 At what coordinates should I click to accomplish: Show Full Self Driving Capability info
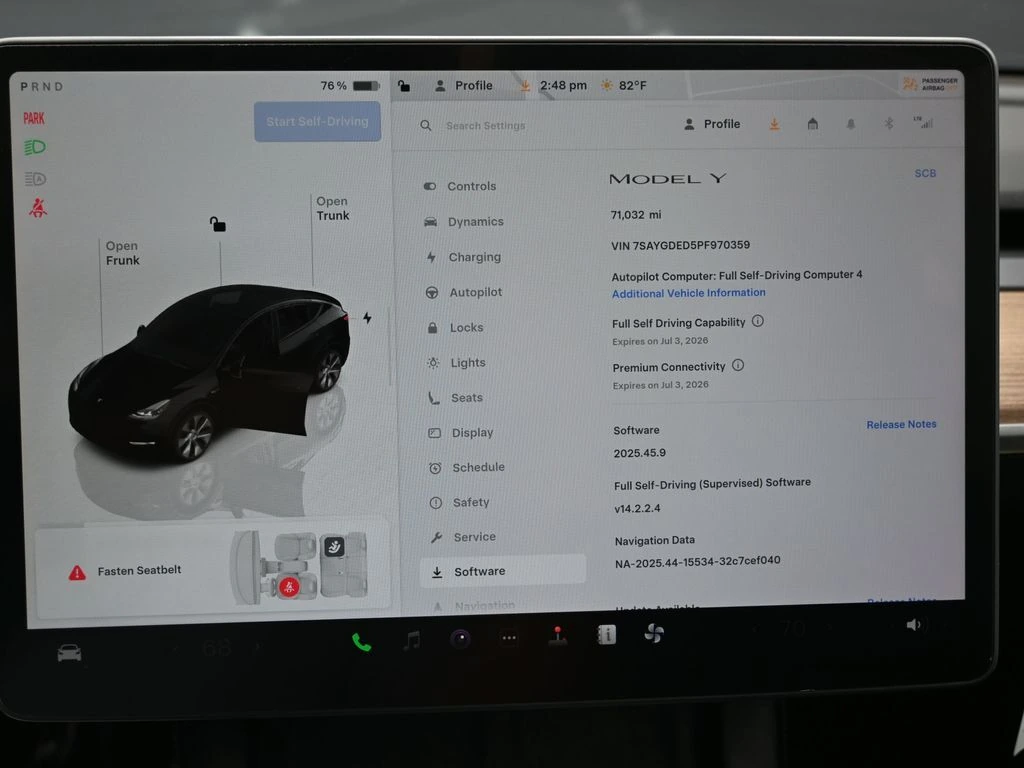(757, 321)
